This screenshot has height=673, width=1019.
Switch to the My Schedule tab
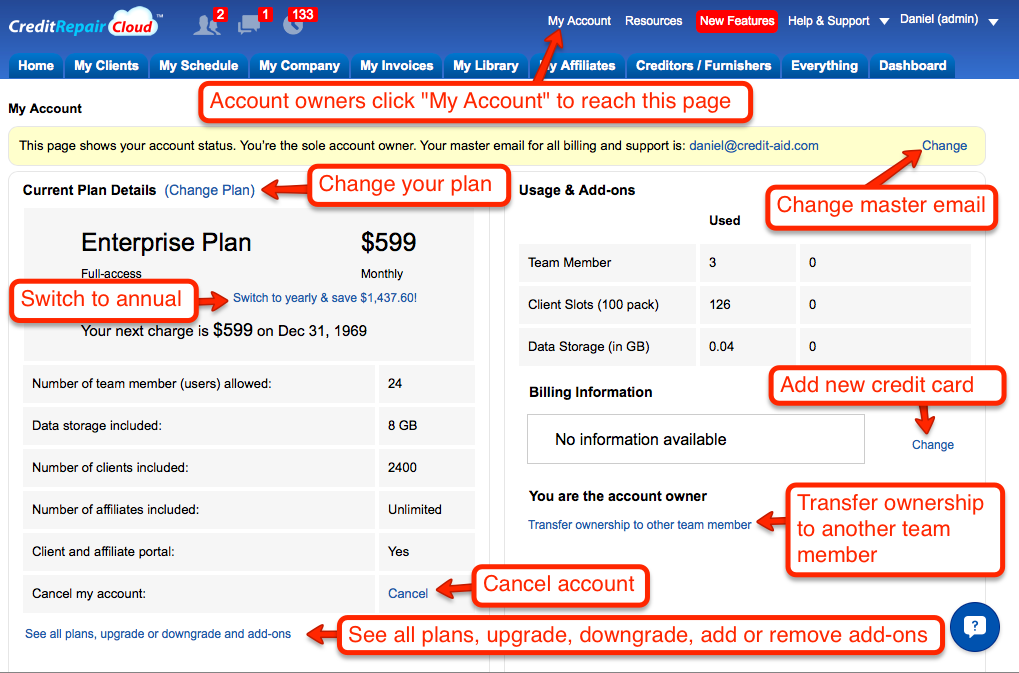[x=199, y=66]
